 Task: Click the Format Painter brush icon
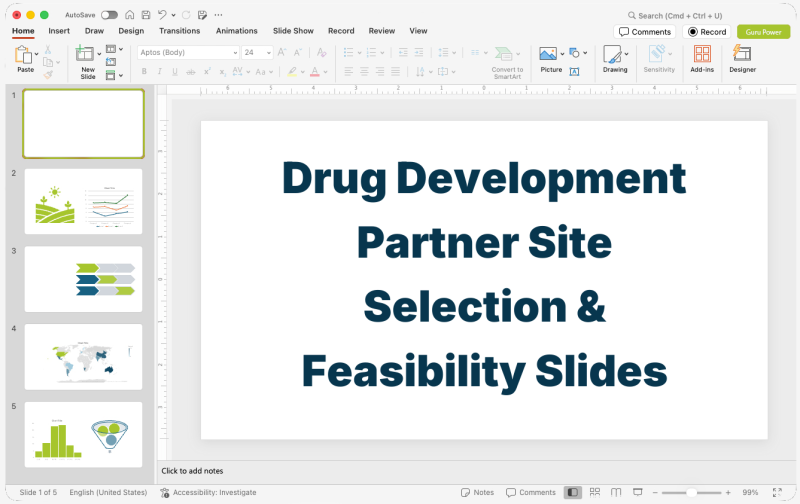click(48, 75)
